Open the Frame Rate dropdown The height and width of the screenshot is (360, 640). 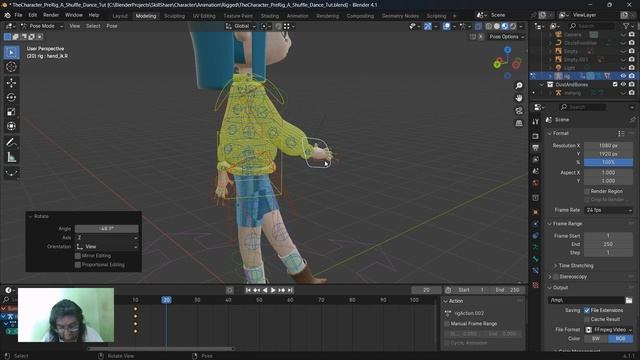tap(609, 210)
